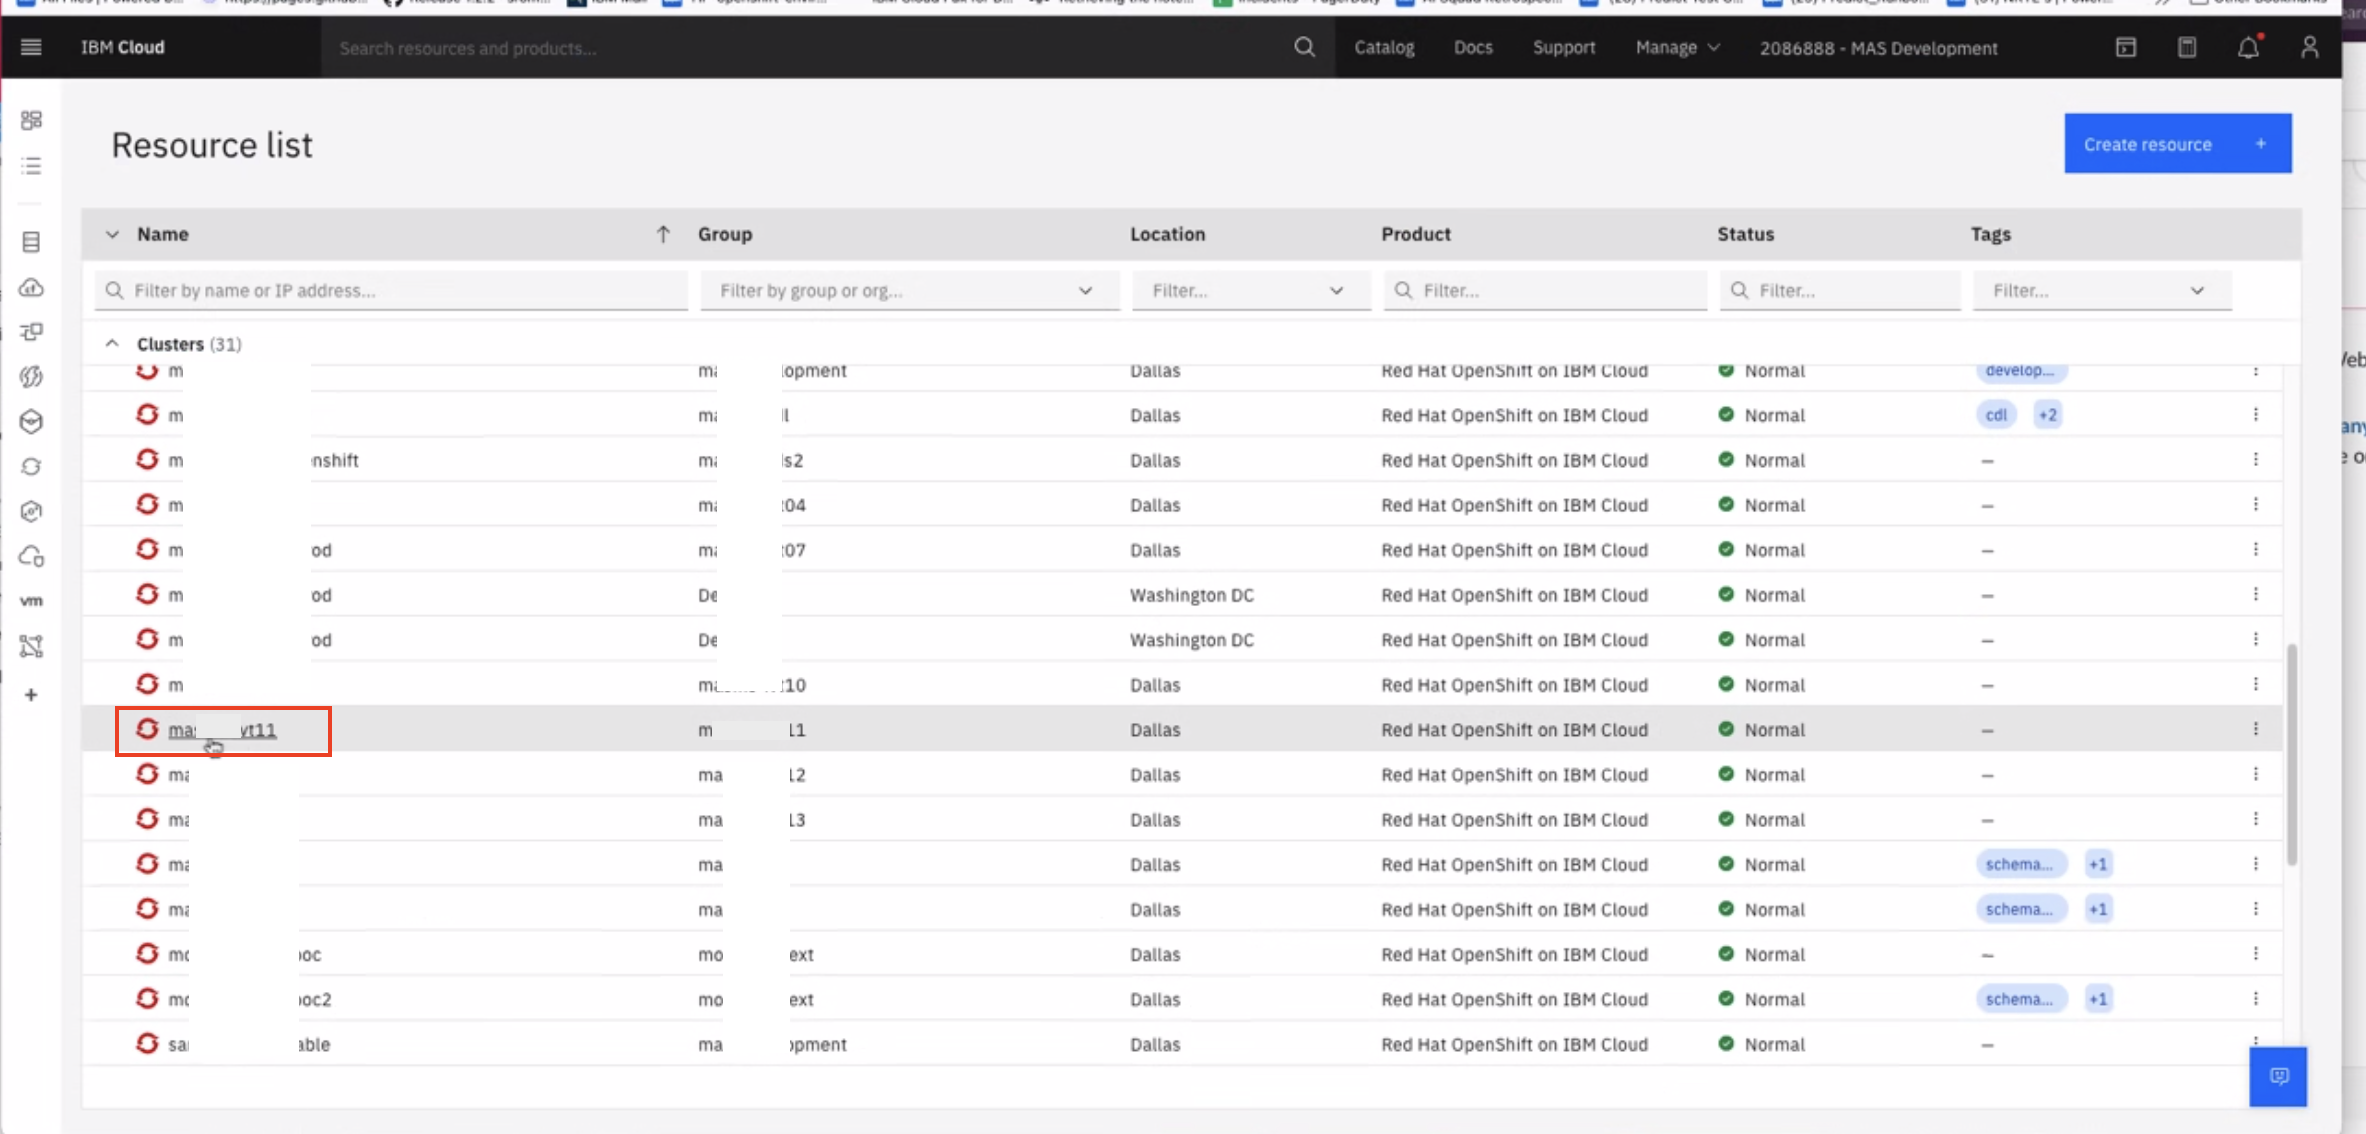2366x1134 pixels.
Task: Open the Support menu item
Action: coord(1564,47)
